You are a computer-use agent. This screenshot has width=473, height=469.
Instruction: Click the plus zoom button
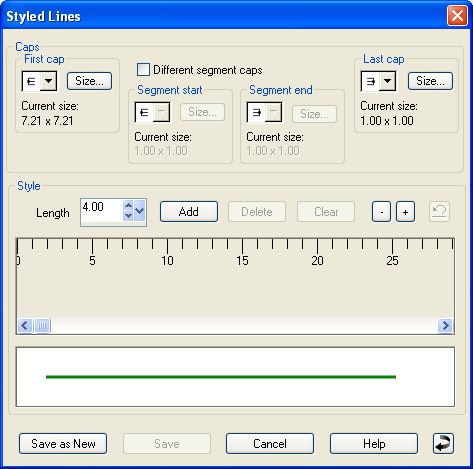tap(405, 212)
